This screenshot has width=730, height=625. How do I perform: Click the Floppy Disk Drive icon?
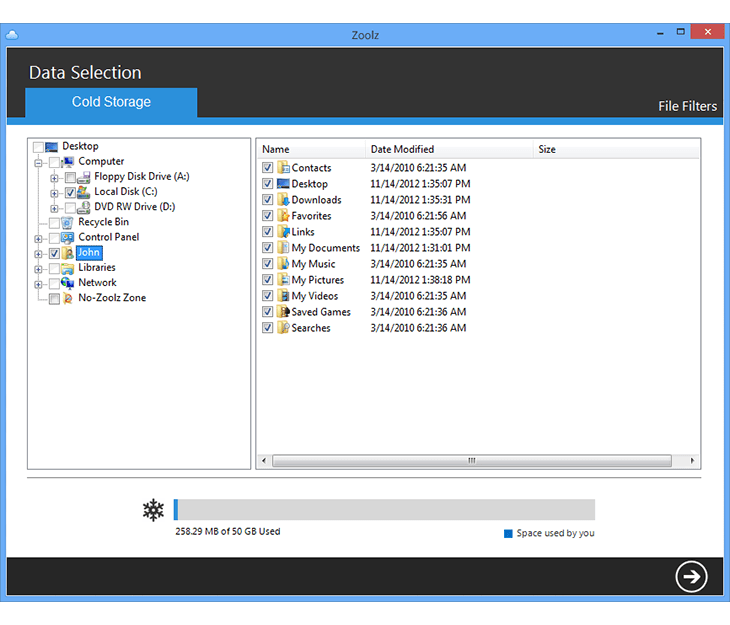click(84, 177)
